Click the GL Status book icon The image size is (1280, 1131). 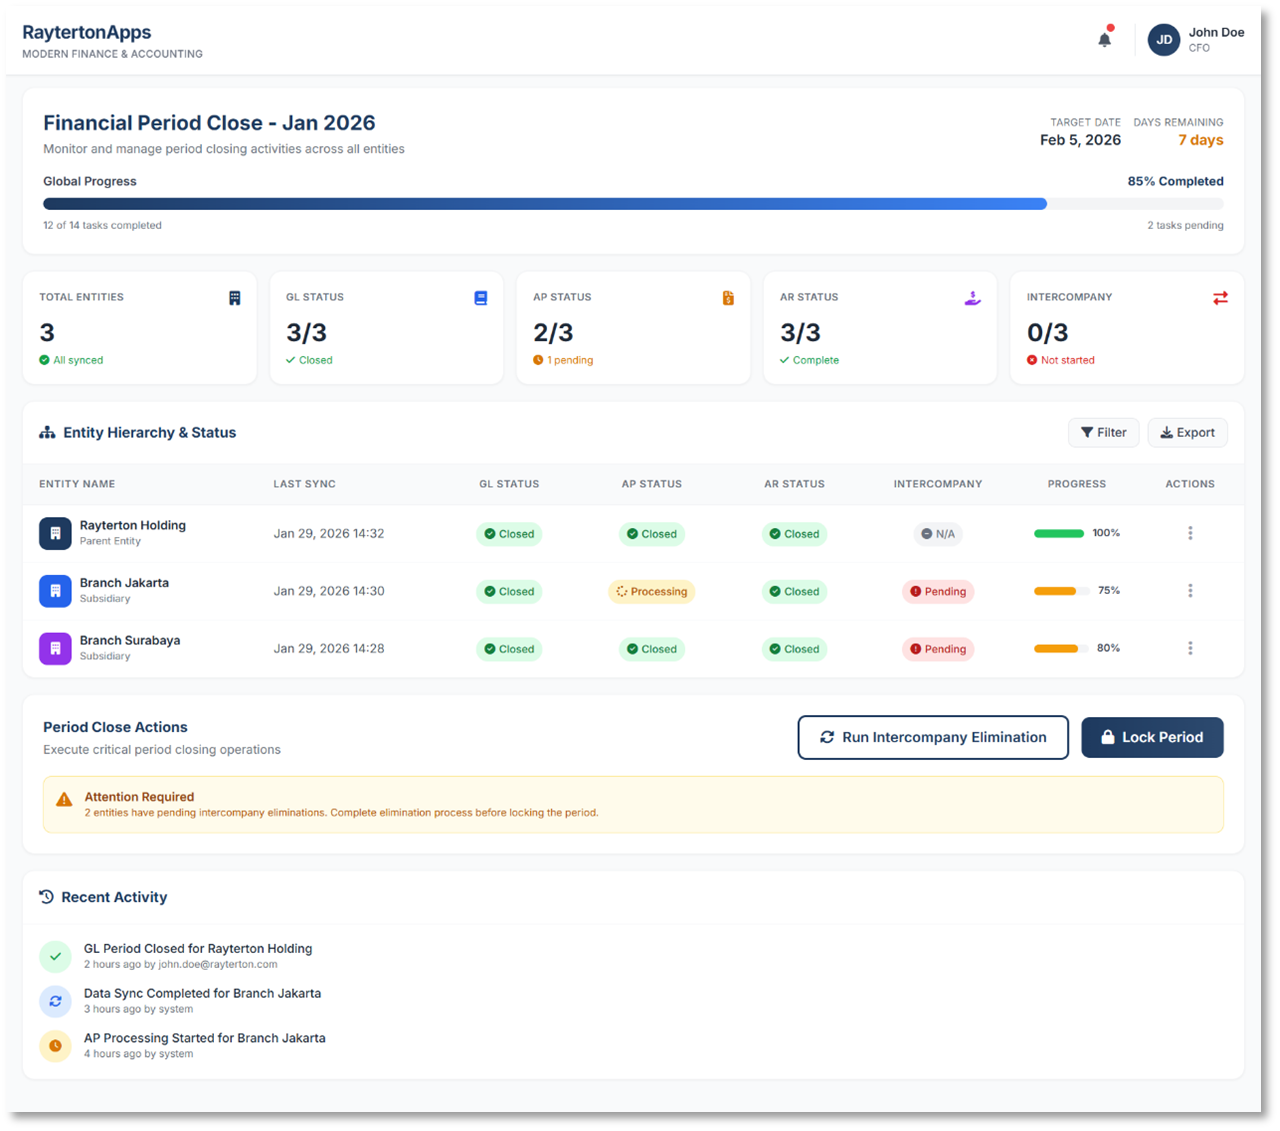click(481, 298)
